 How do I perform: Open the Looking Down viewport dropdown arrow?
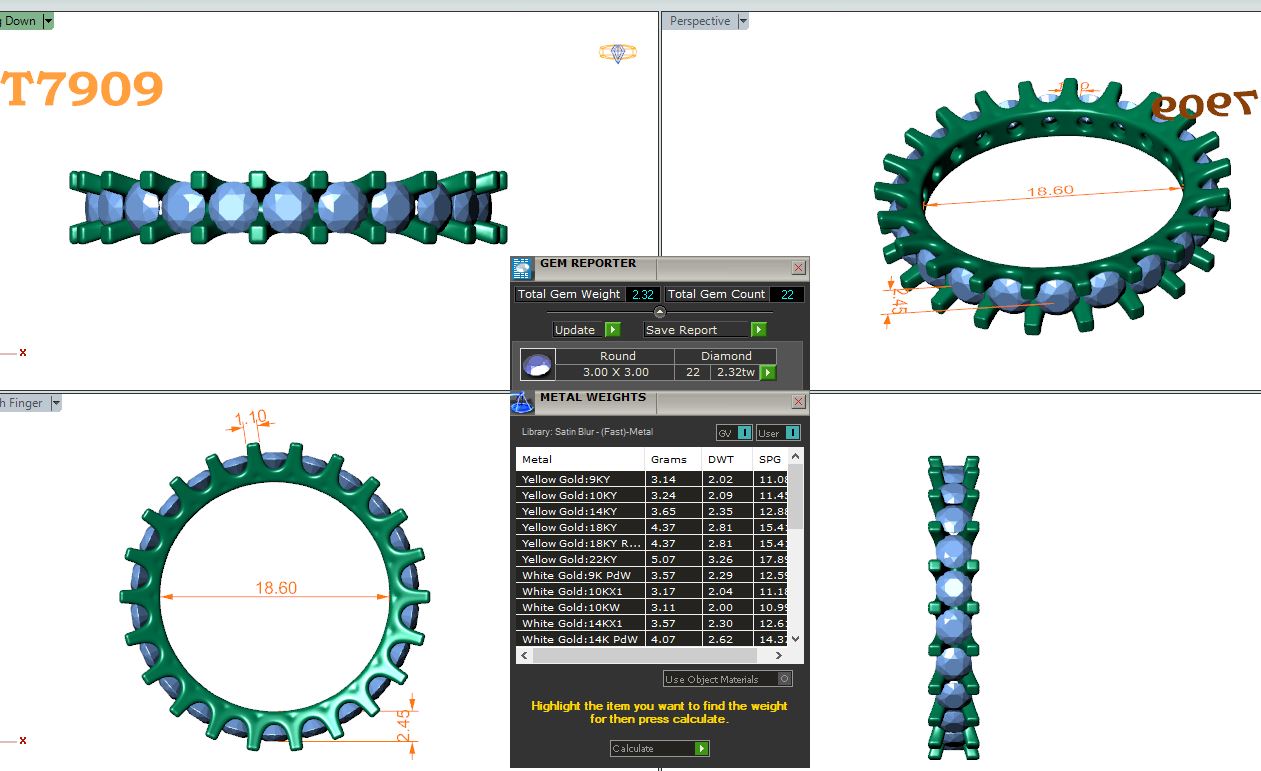[48, 21]
